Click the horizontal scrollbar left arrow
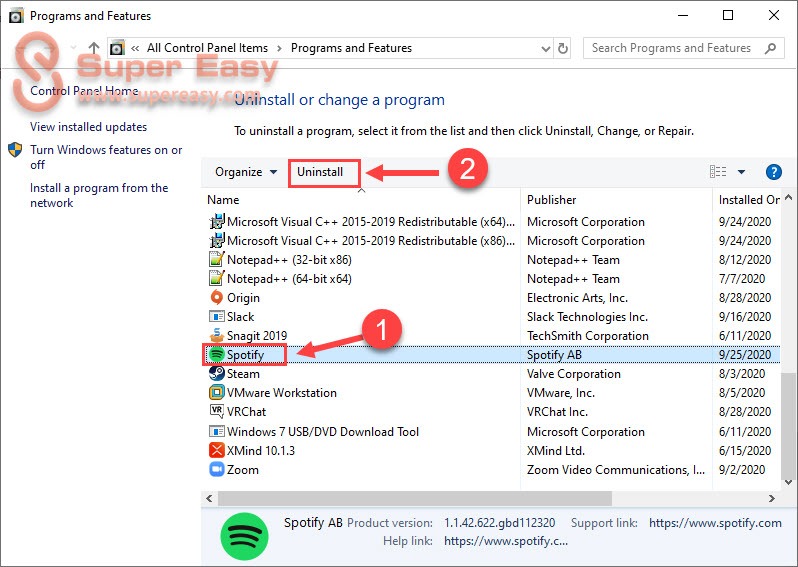Image resolution: width=798 pixels, height=567 pixels. coord(209,498)
